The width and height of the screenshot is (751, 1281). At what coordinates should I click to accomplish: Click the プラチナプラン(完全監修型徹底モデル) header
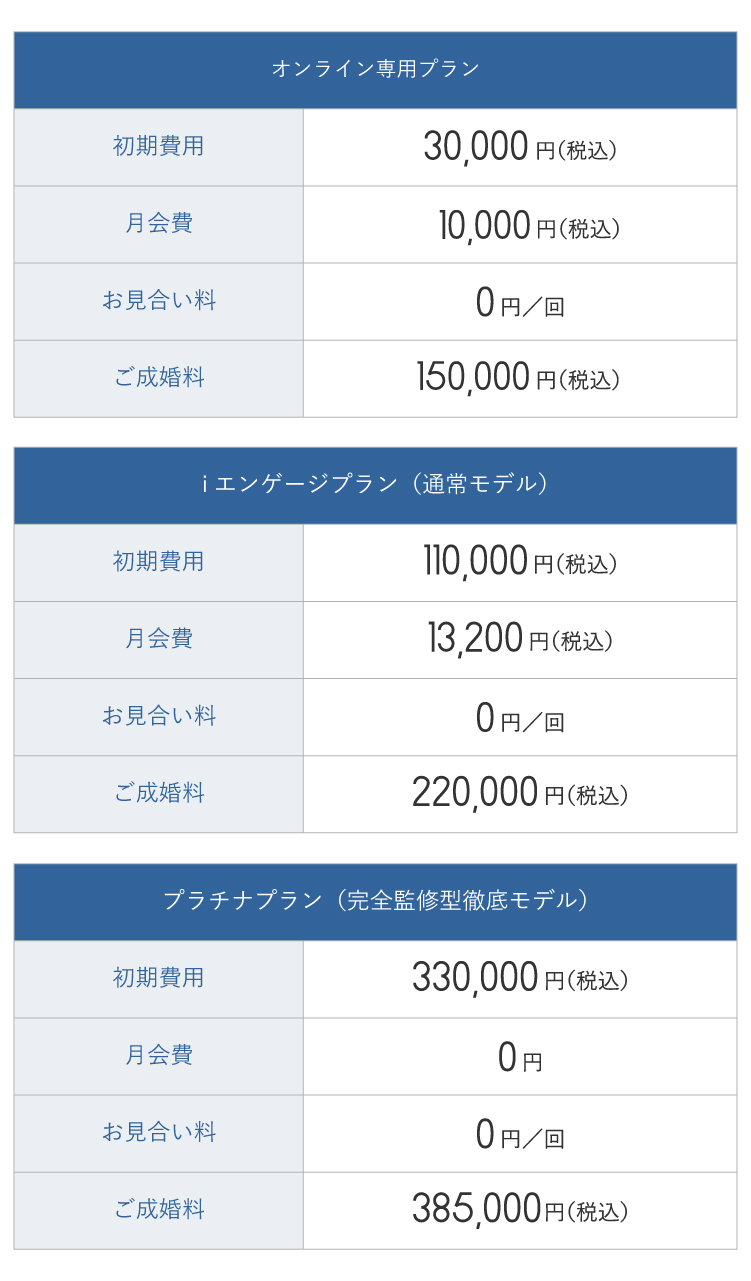[x=375, y=901]
